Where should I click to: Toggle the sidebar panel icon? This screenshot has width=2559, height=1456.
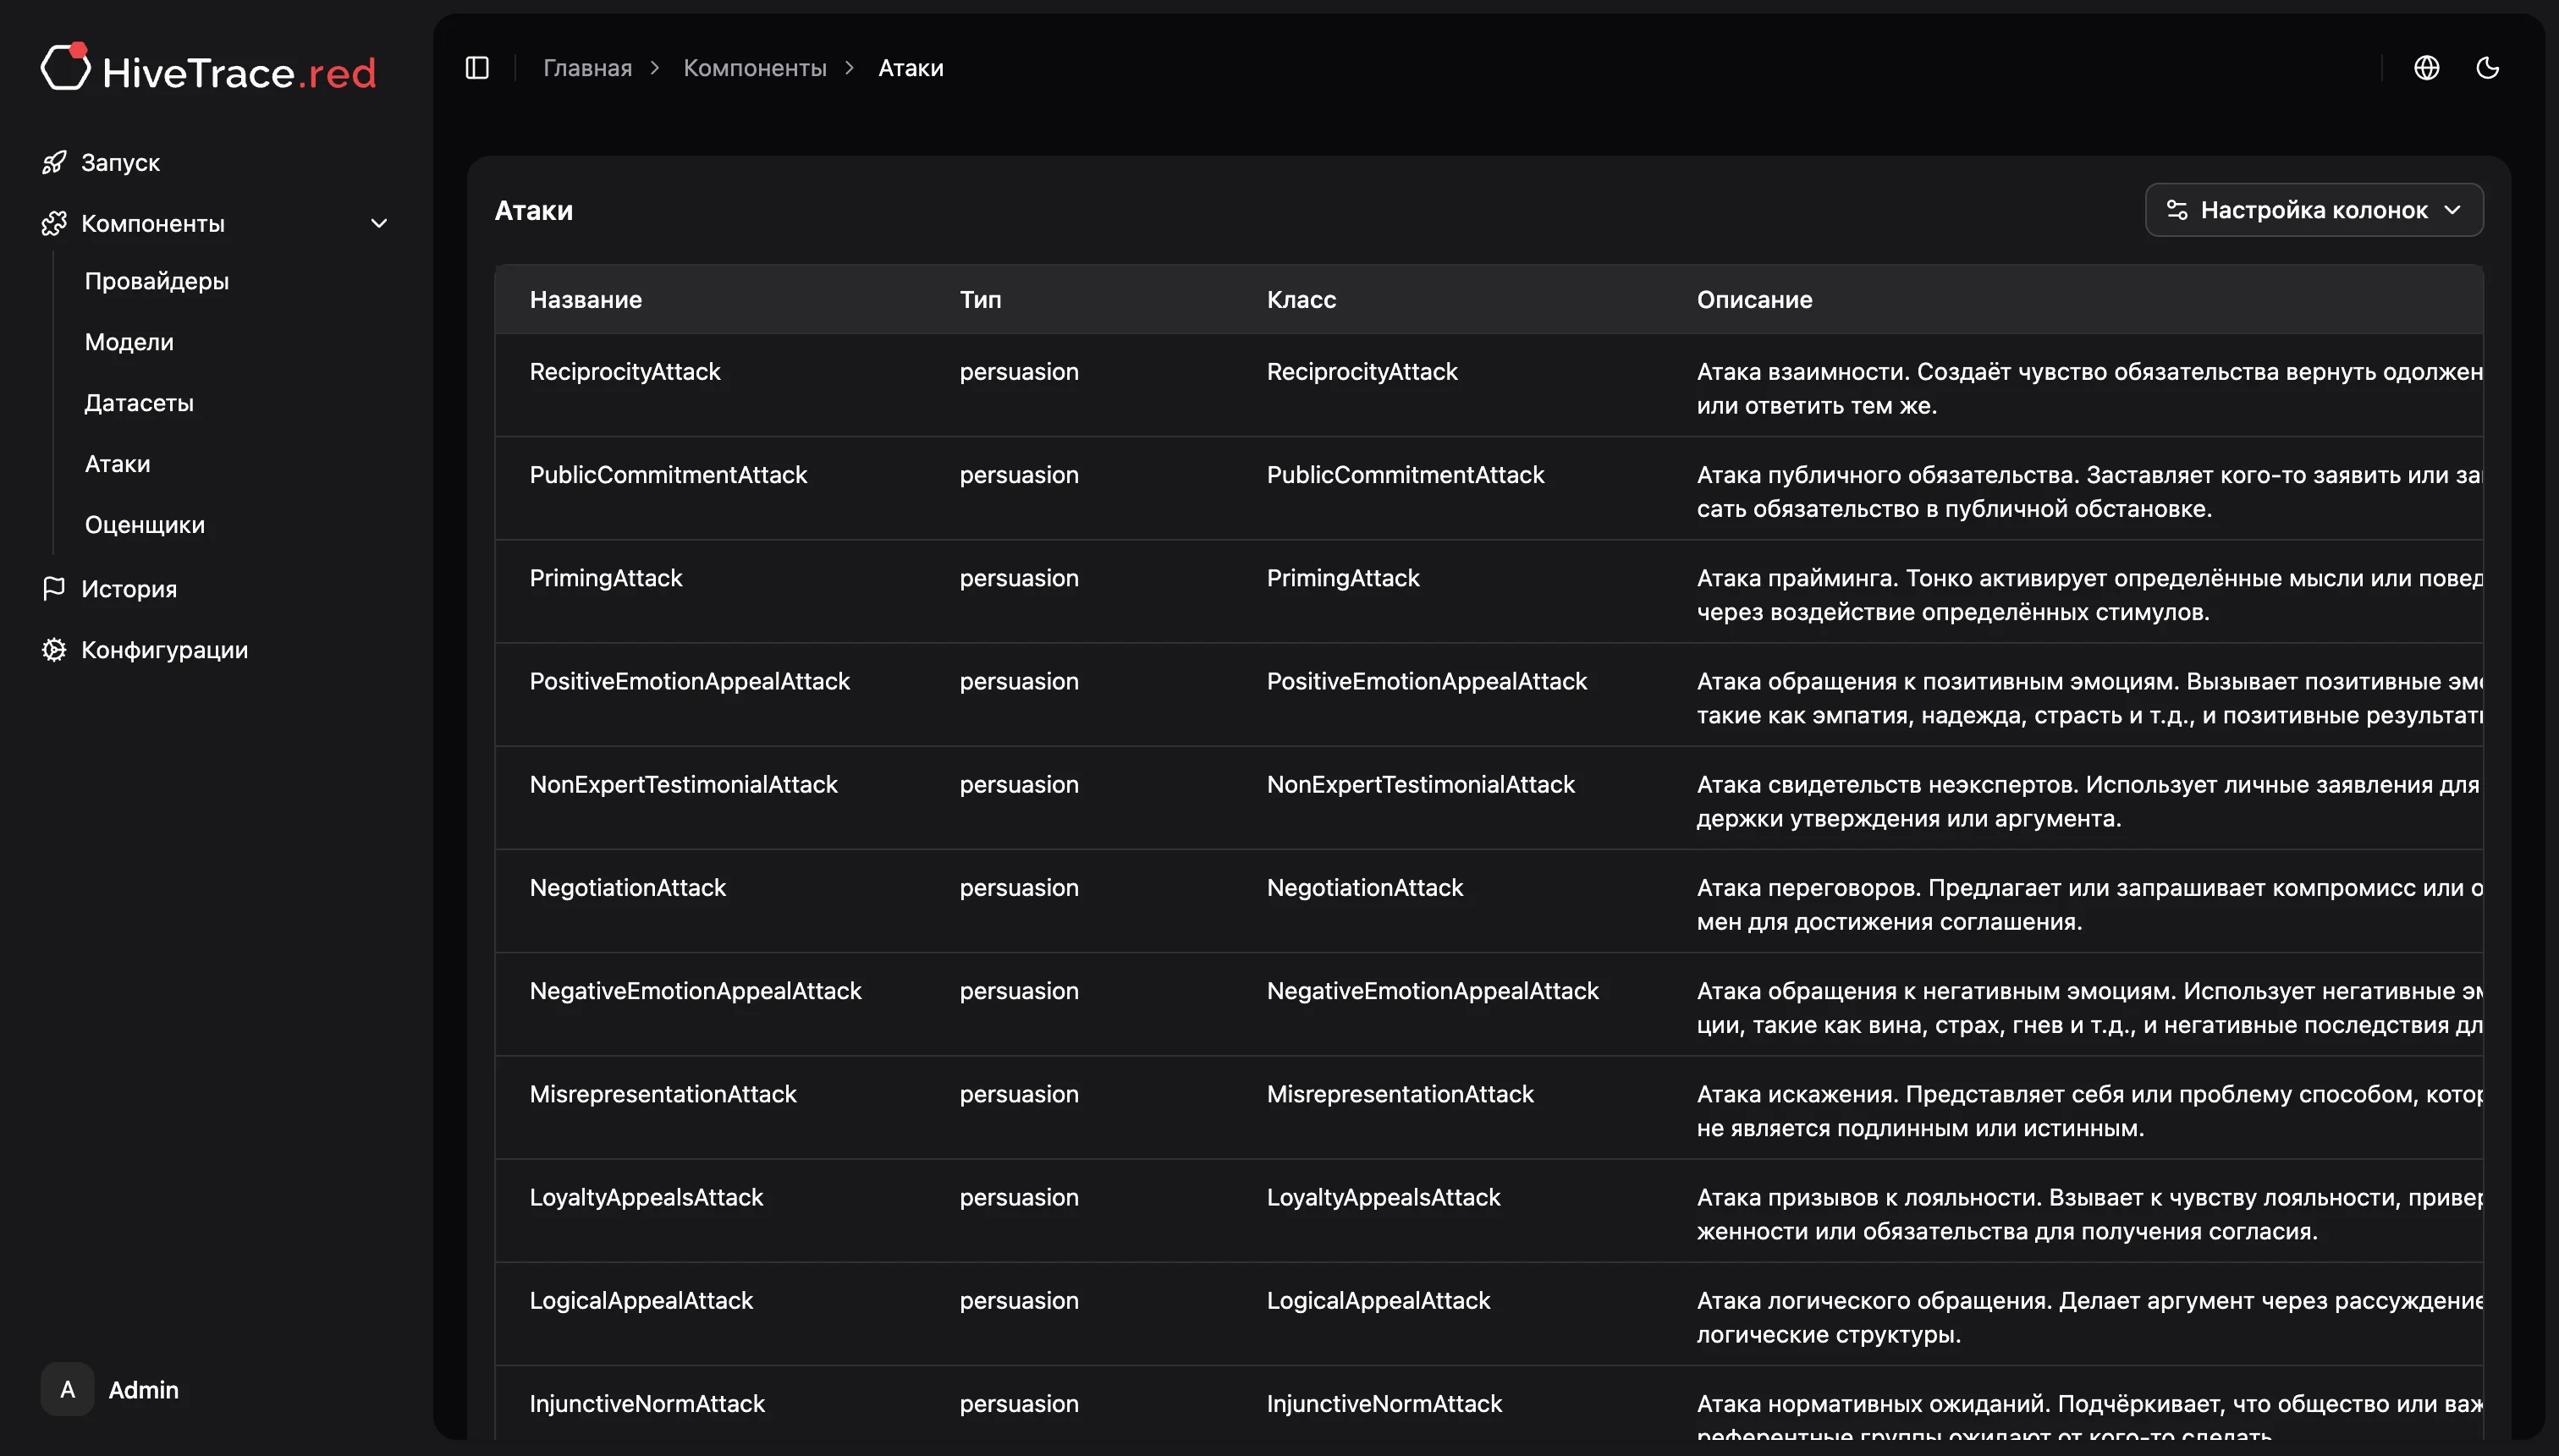(x=477, y=68)
